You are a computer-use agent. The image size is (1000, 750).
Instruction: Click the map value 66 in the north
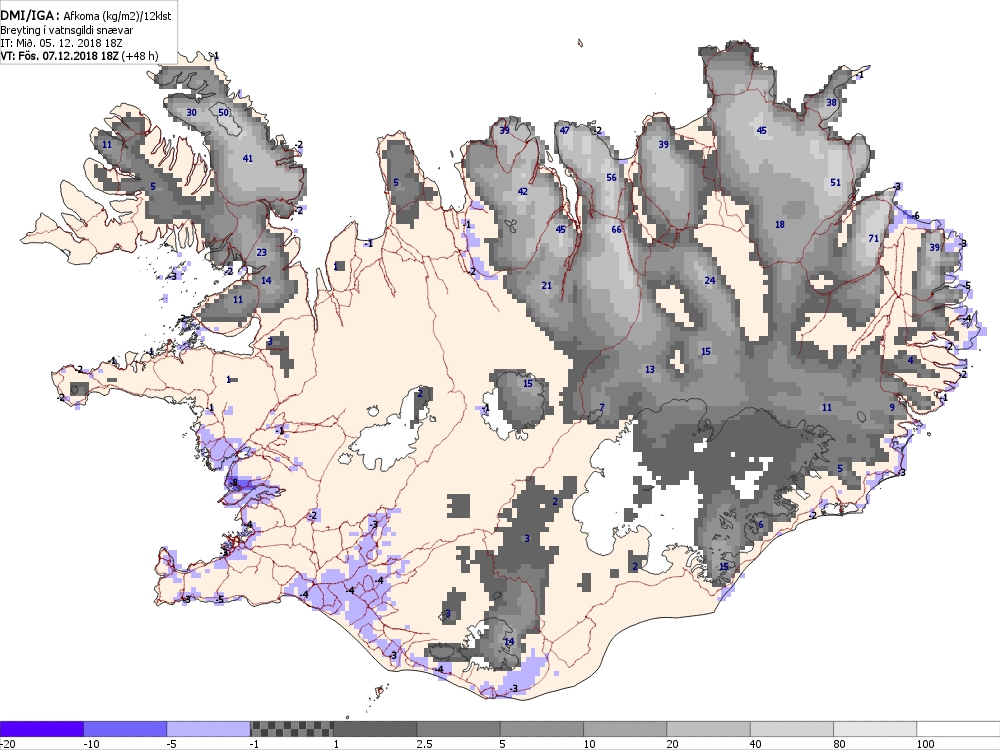(616, 230)
